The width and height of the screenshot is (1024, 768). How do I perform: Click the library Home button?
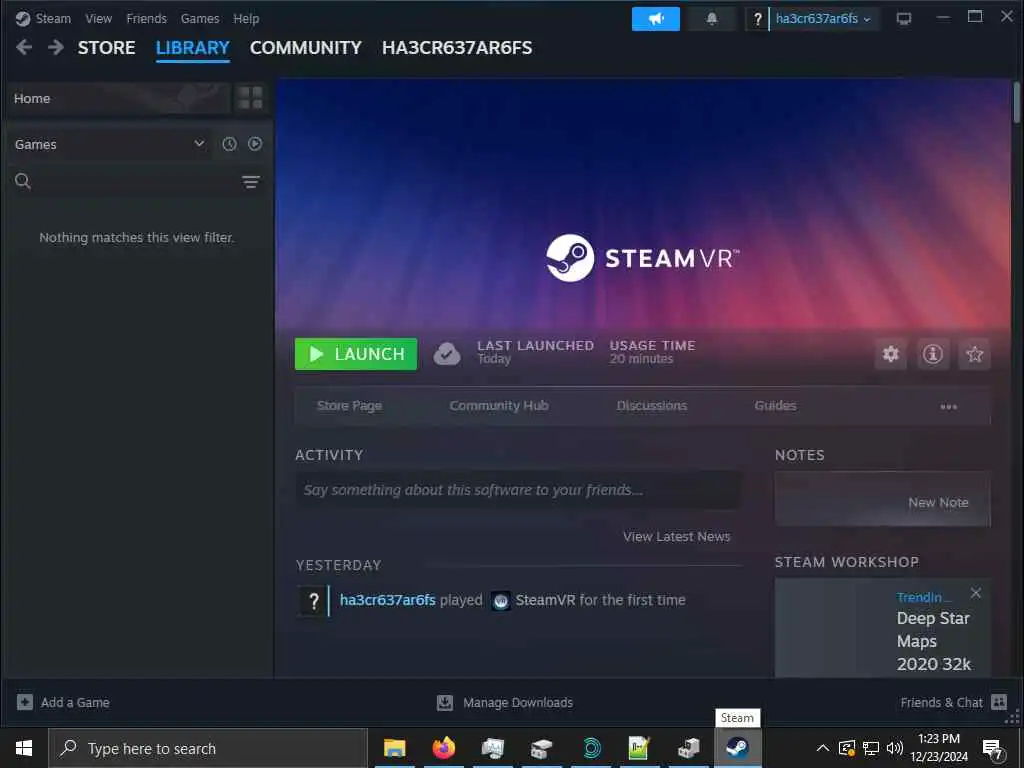click(x=118, y=99)
